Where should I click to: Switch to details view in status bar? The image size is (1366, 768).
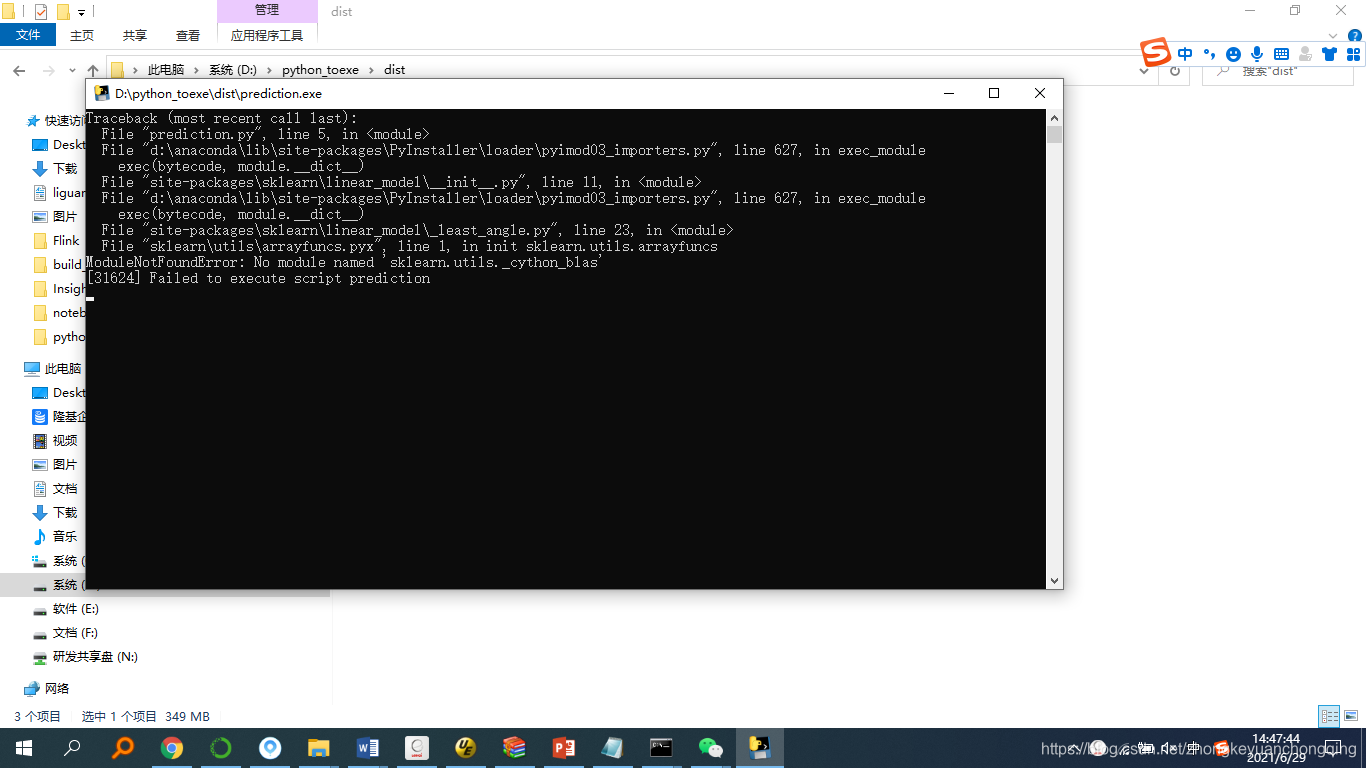(x=1330, y=716)
